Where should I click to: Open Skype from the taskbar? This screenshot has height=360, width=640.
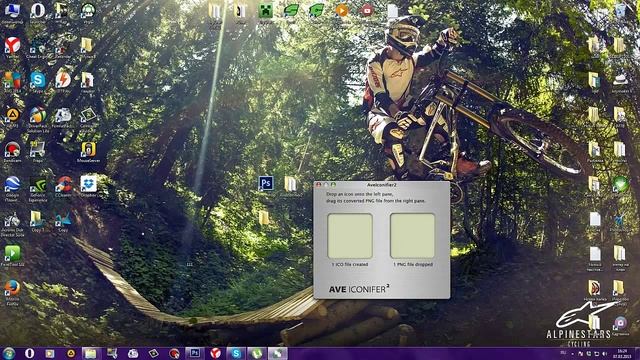(236, 353)
